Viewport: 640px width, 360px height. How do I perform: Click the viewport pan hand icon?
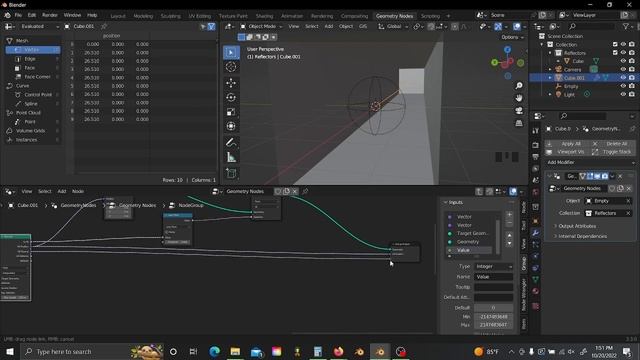[519, 98]
